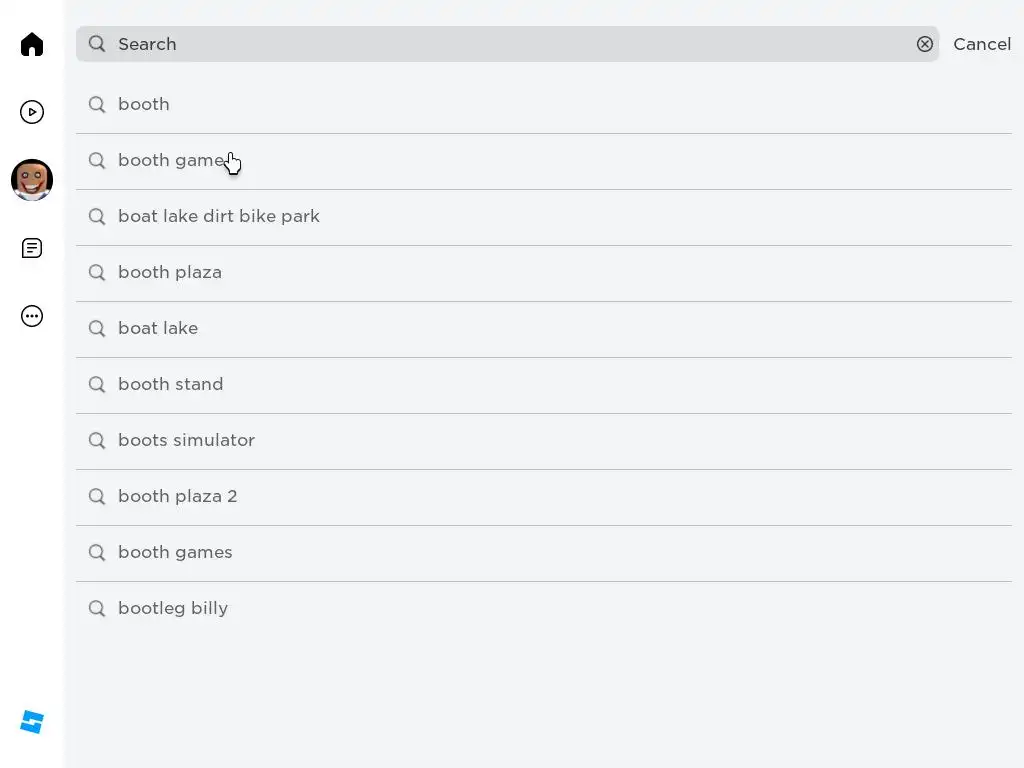Select the 'booth' suggestion
The image size is (1024, 768).
click(144, 104)
